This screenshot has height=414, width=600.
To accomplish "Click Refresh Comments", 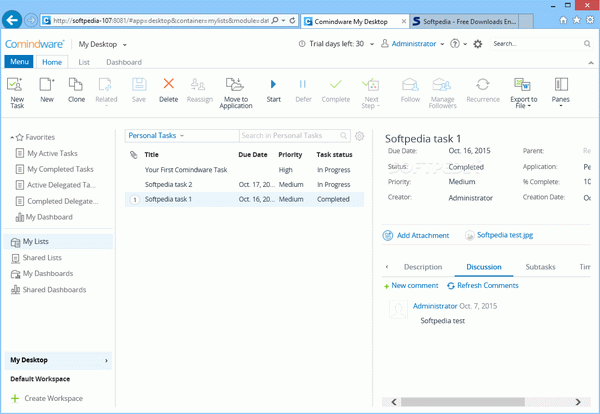I will click(483, 286).
